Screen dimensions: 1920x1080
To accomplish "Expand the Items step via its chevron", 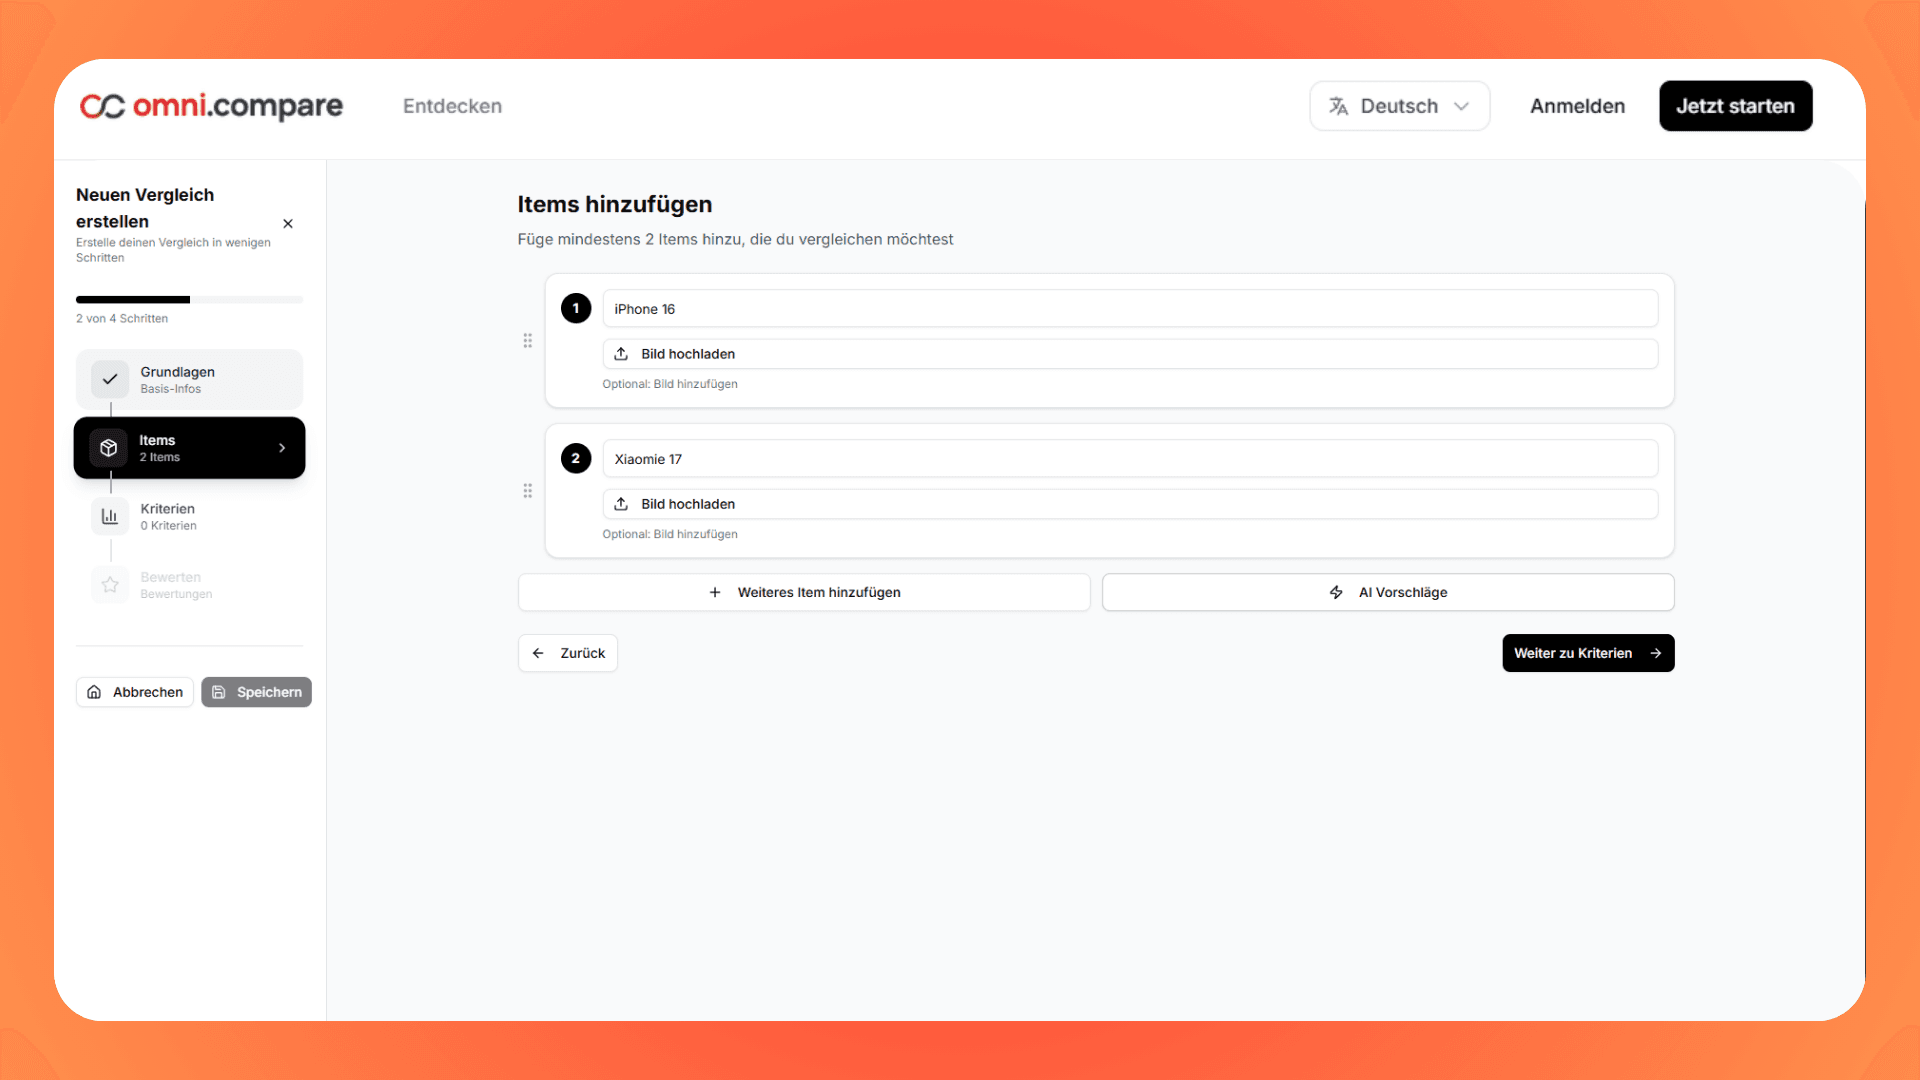I will [x=280, y=448].
